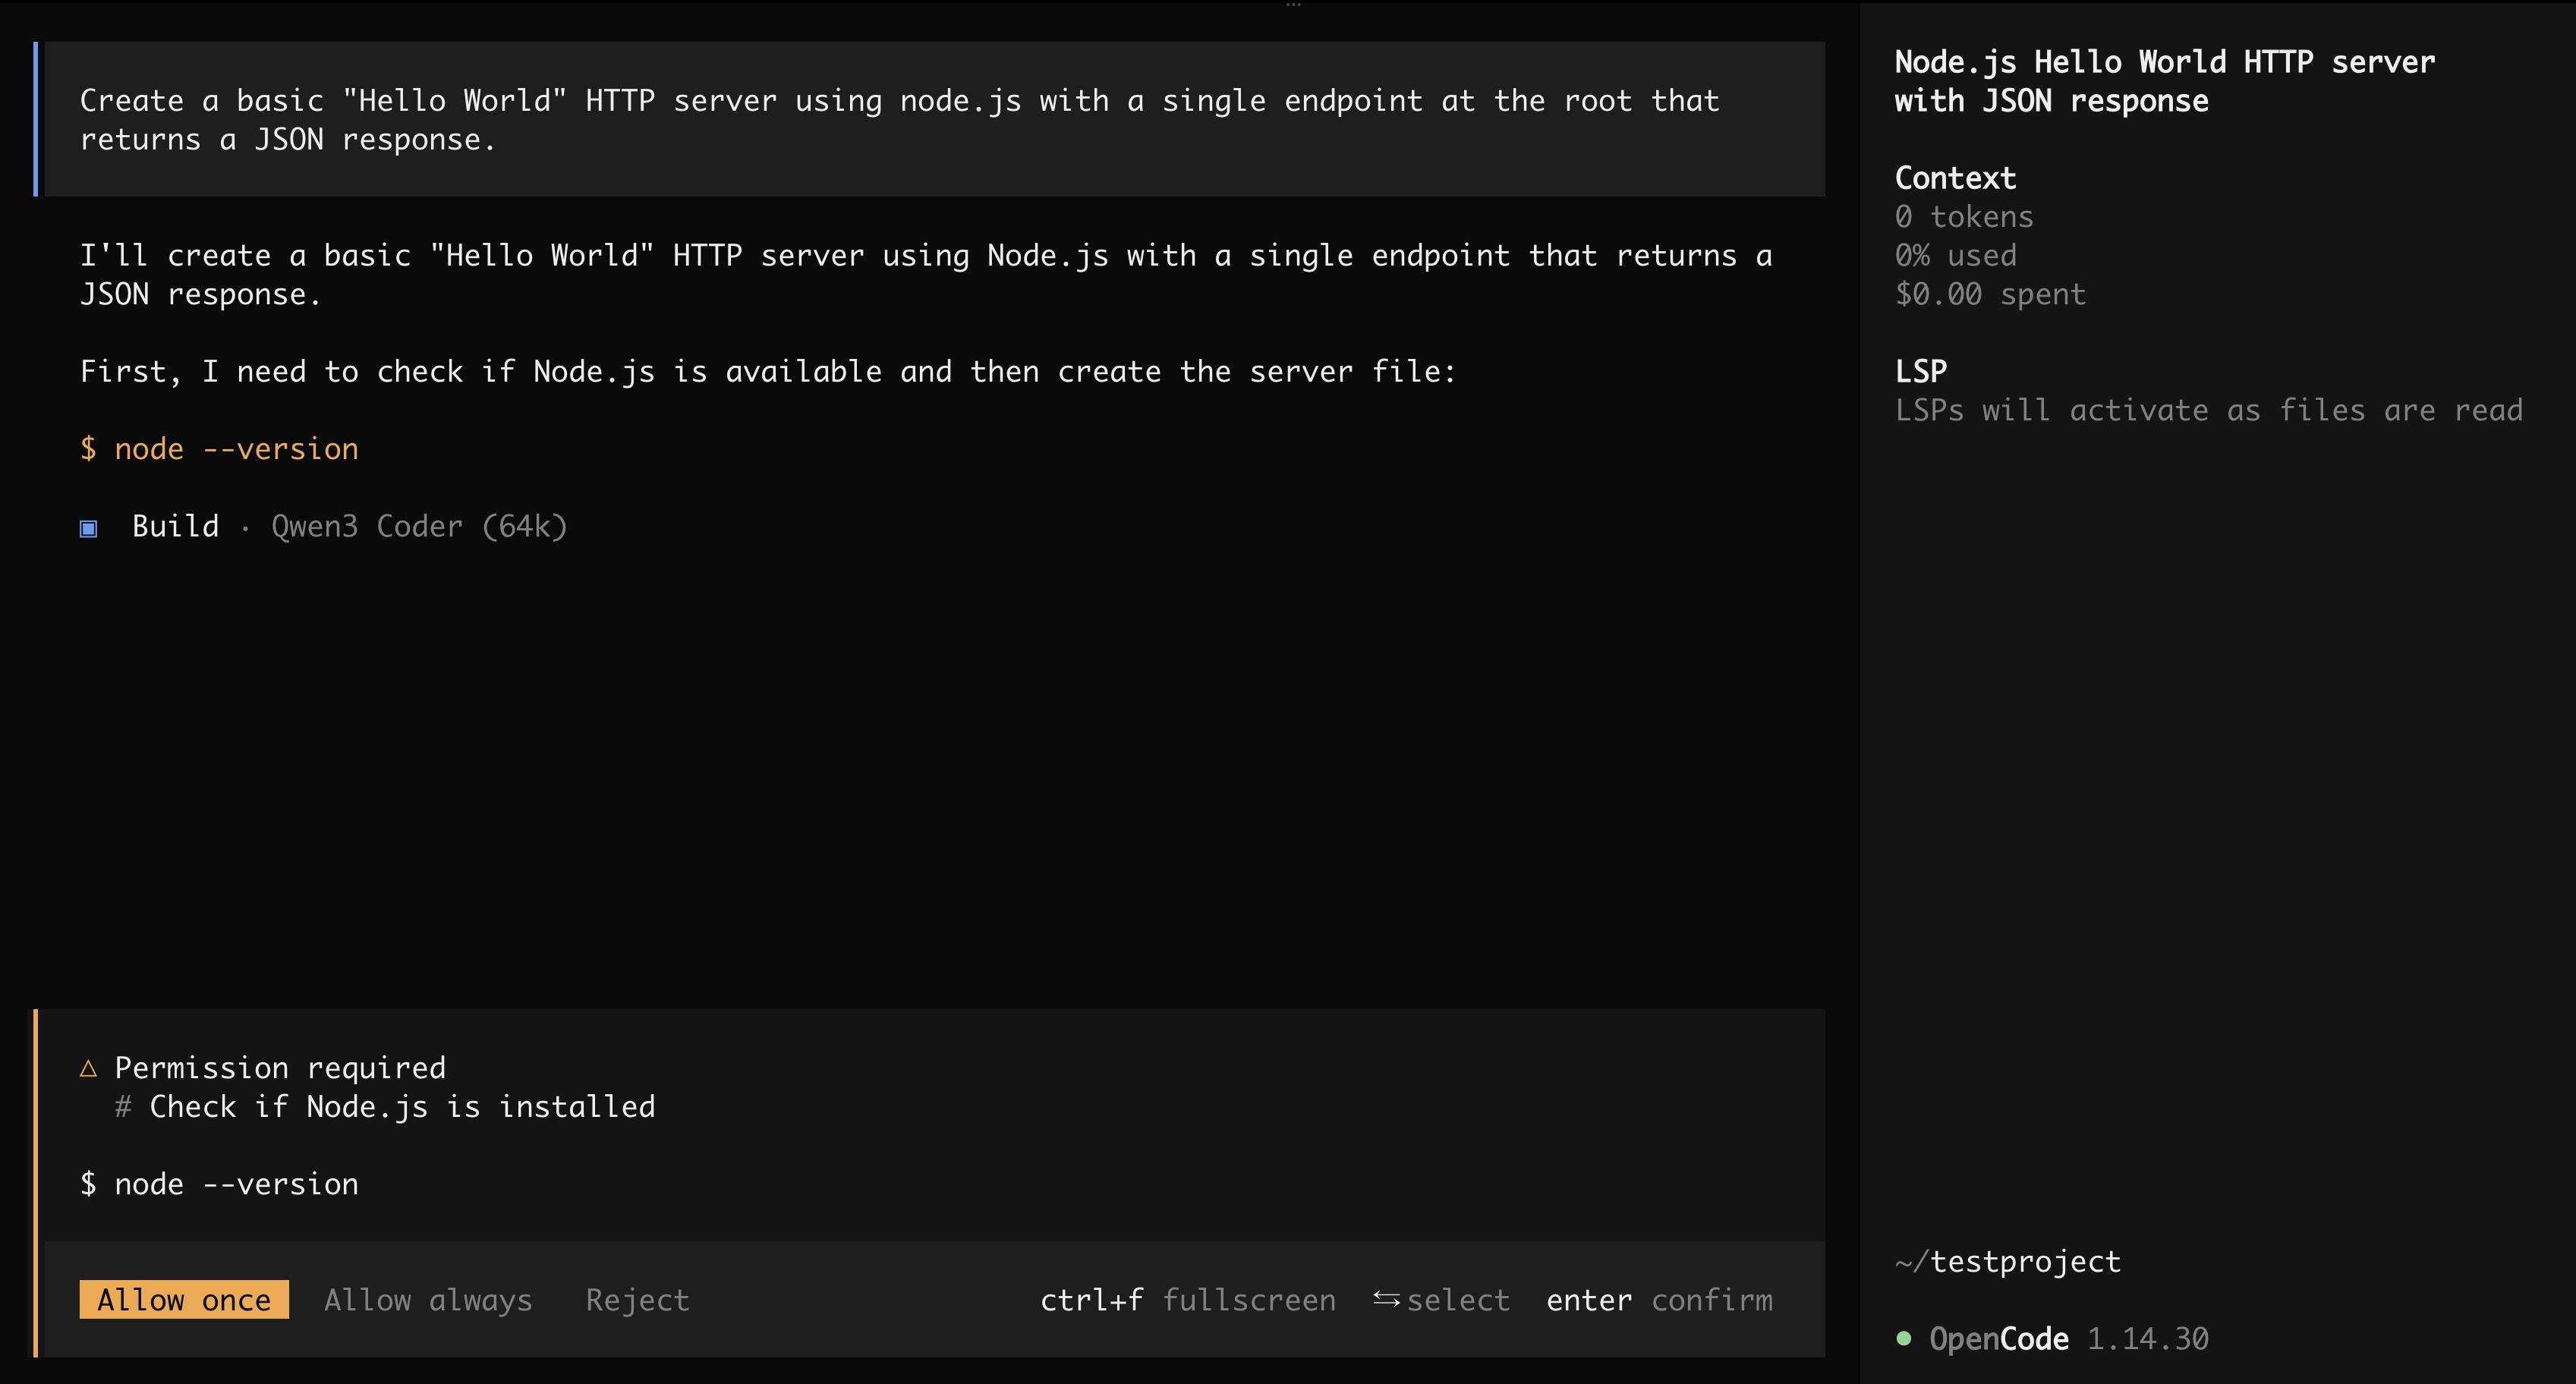The height and width of the screenshot is (1384, 2576).
Task: Click the green OpenCode status dot
Action: click(x=1903, y=1338)
